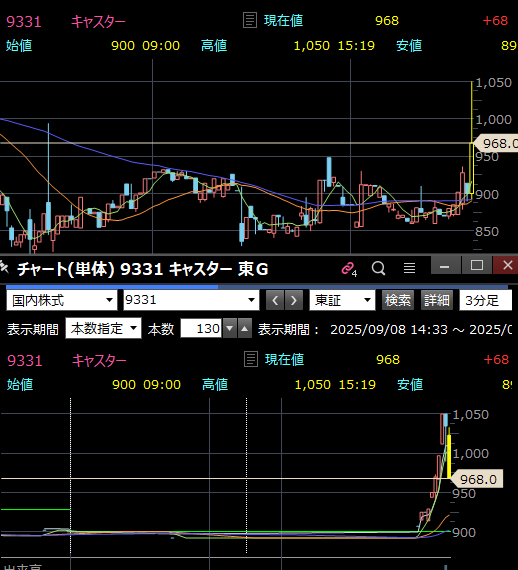Viewport: 518px width, 570px height.
Task: Go to next symbol with right arrow
Action: (294, 301)
